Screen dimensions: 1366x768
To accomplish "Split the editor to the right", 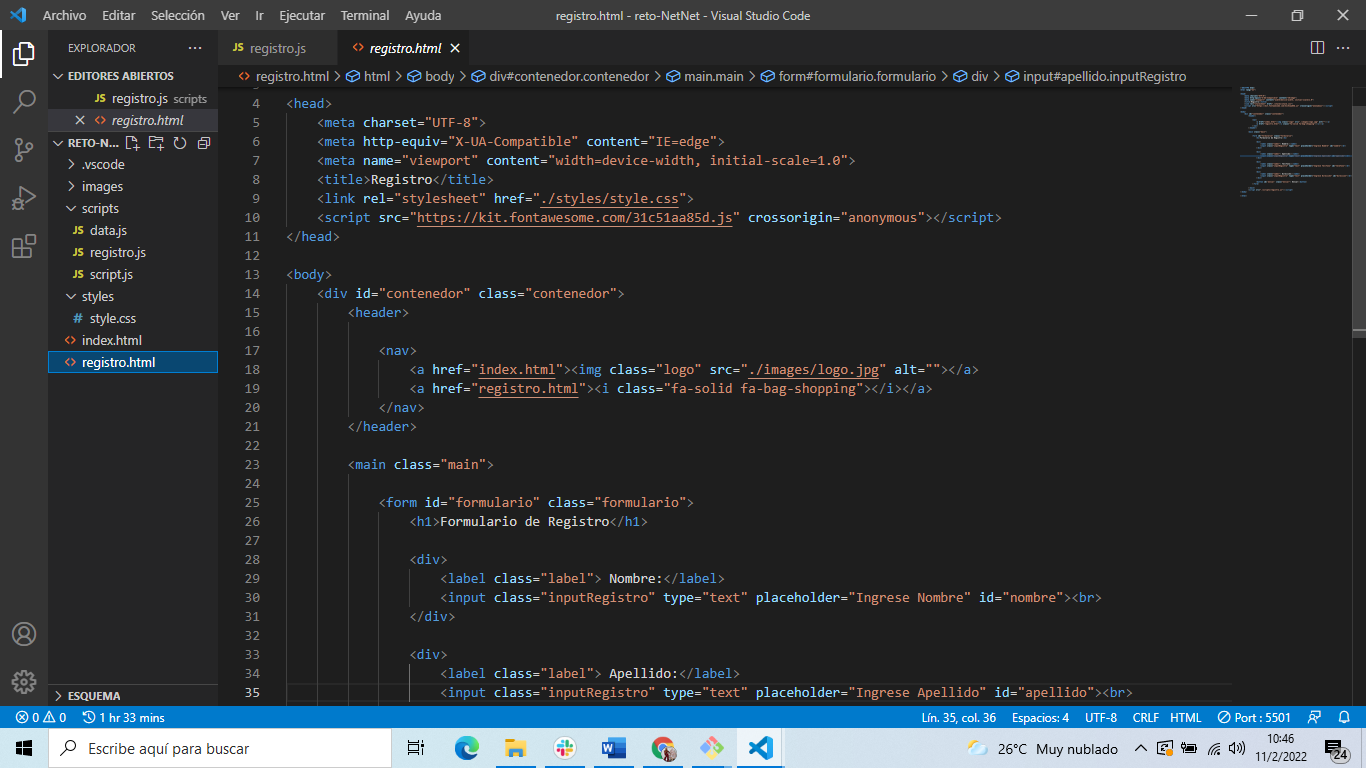I will click(x=1317, y=48).
